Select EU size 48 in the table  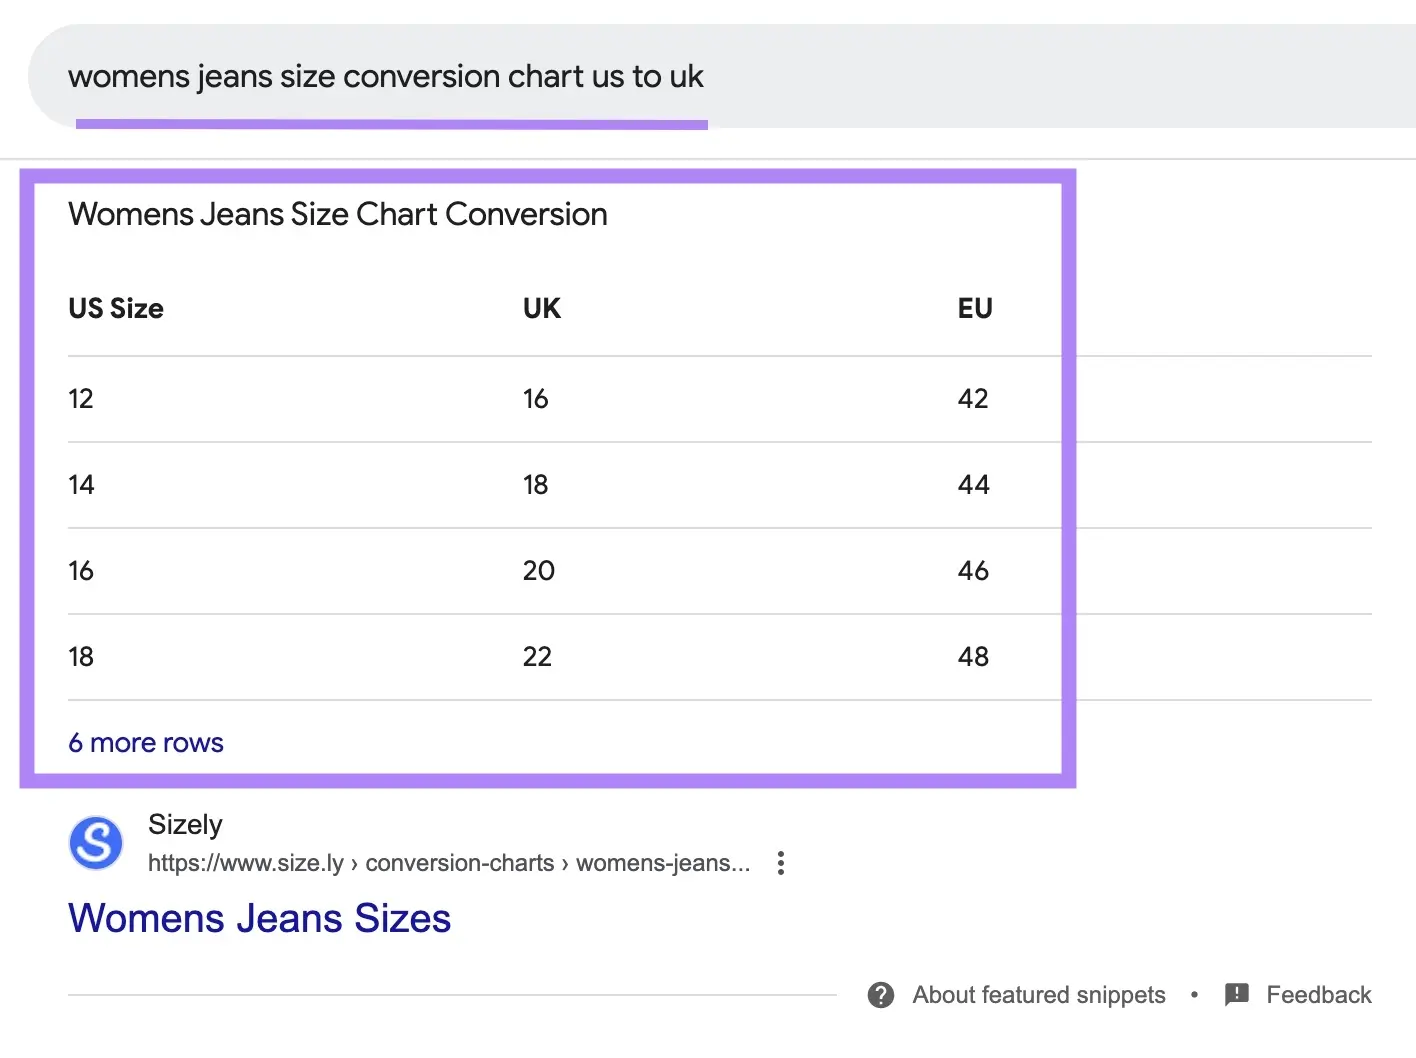[x=973, y=656]
